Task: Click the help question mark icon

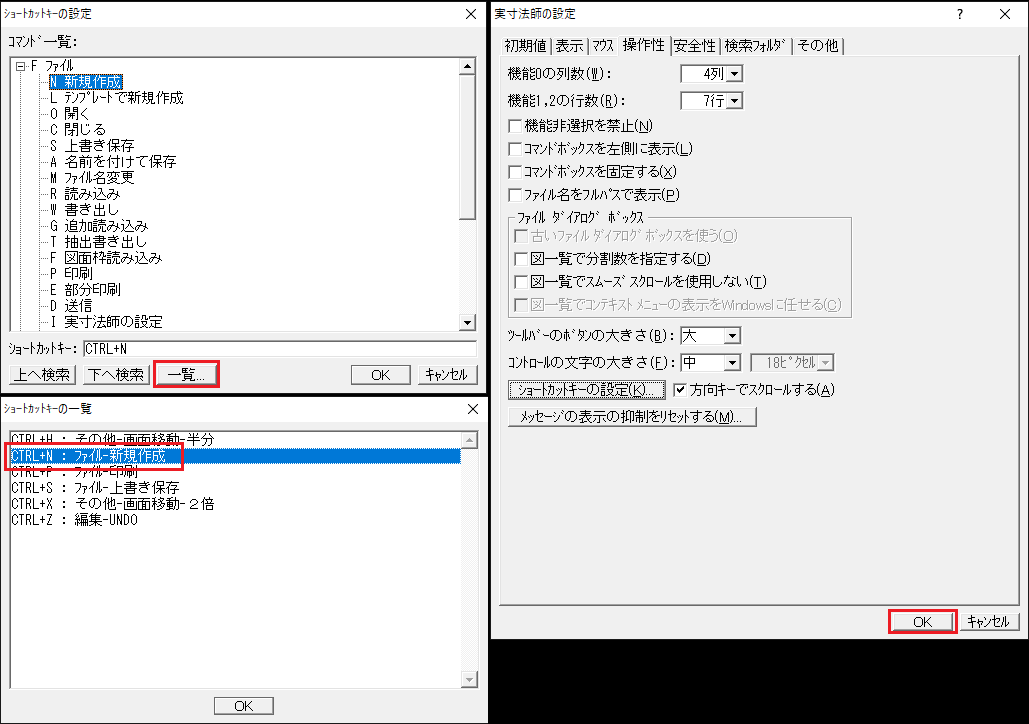Action: point(960,14)
